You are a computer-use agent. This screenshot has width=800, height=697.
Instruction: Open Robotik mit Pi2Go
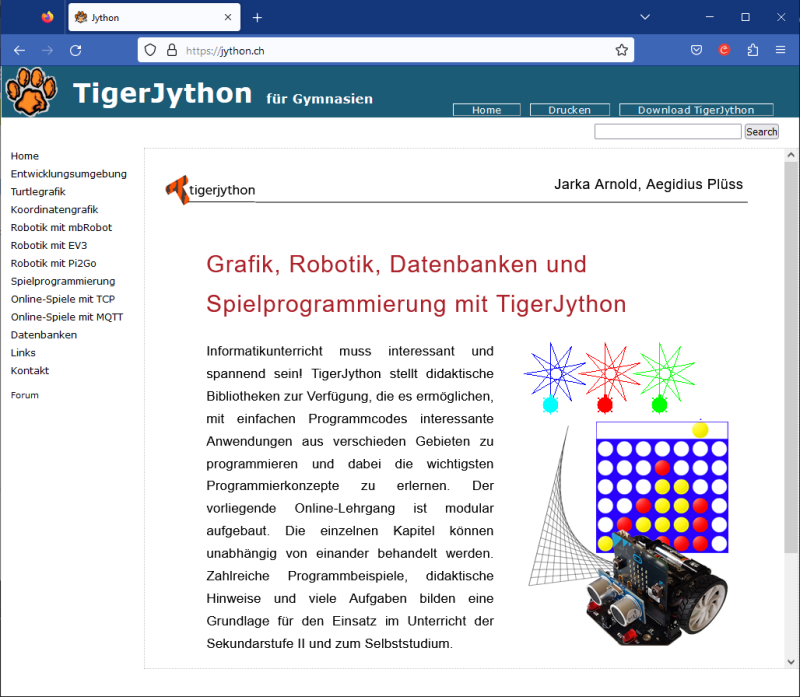click(53, 263)
